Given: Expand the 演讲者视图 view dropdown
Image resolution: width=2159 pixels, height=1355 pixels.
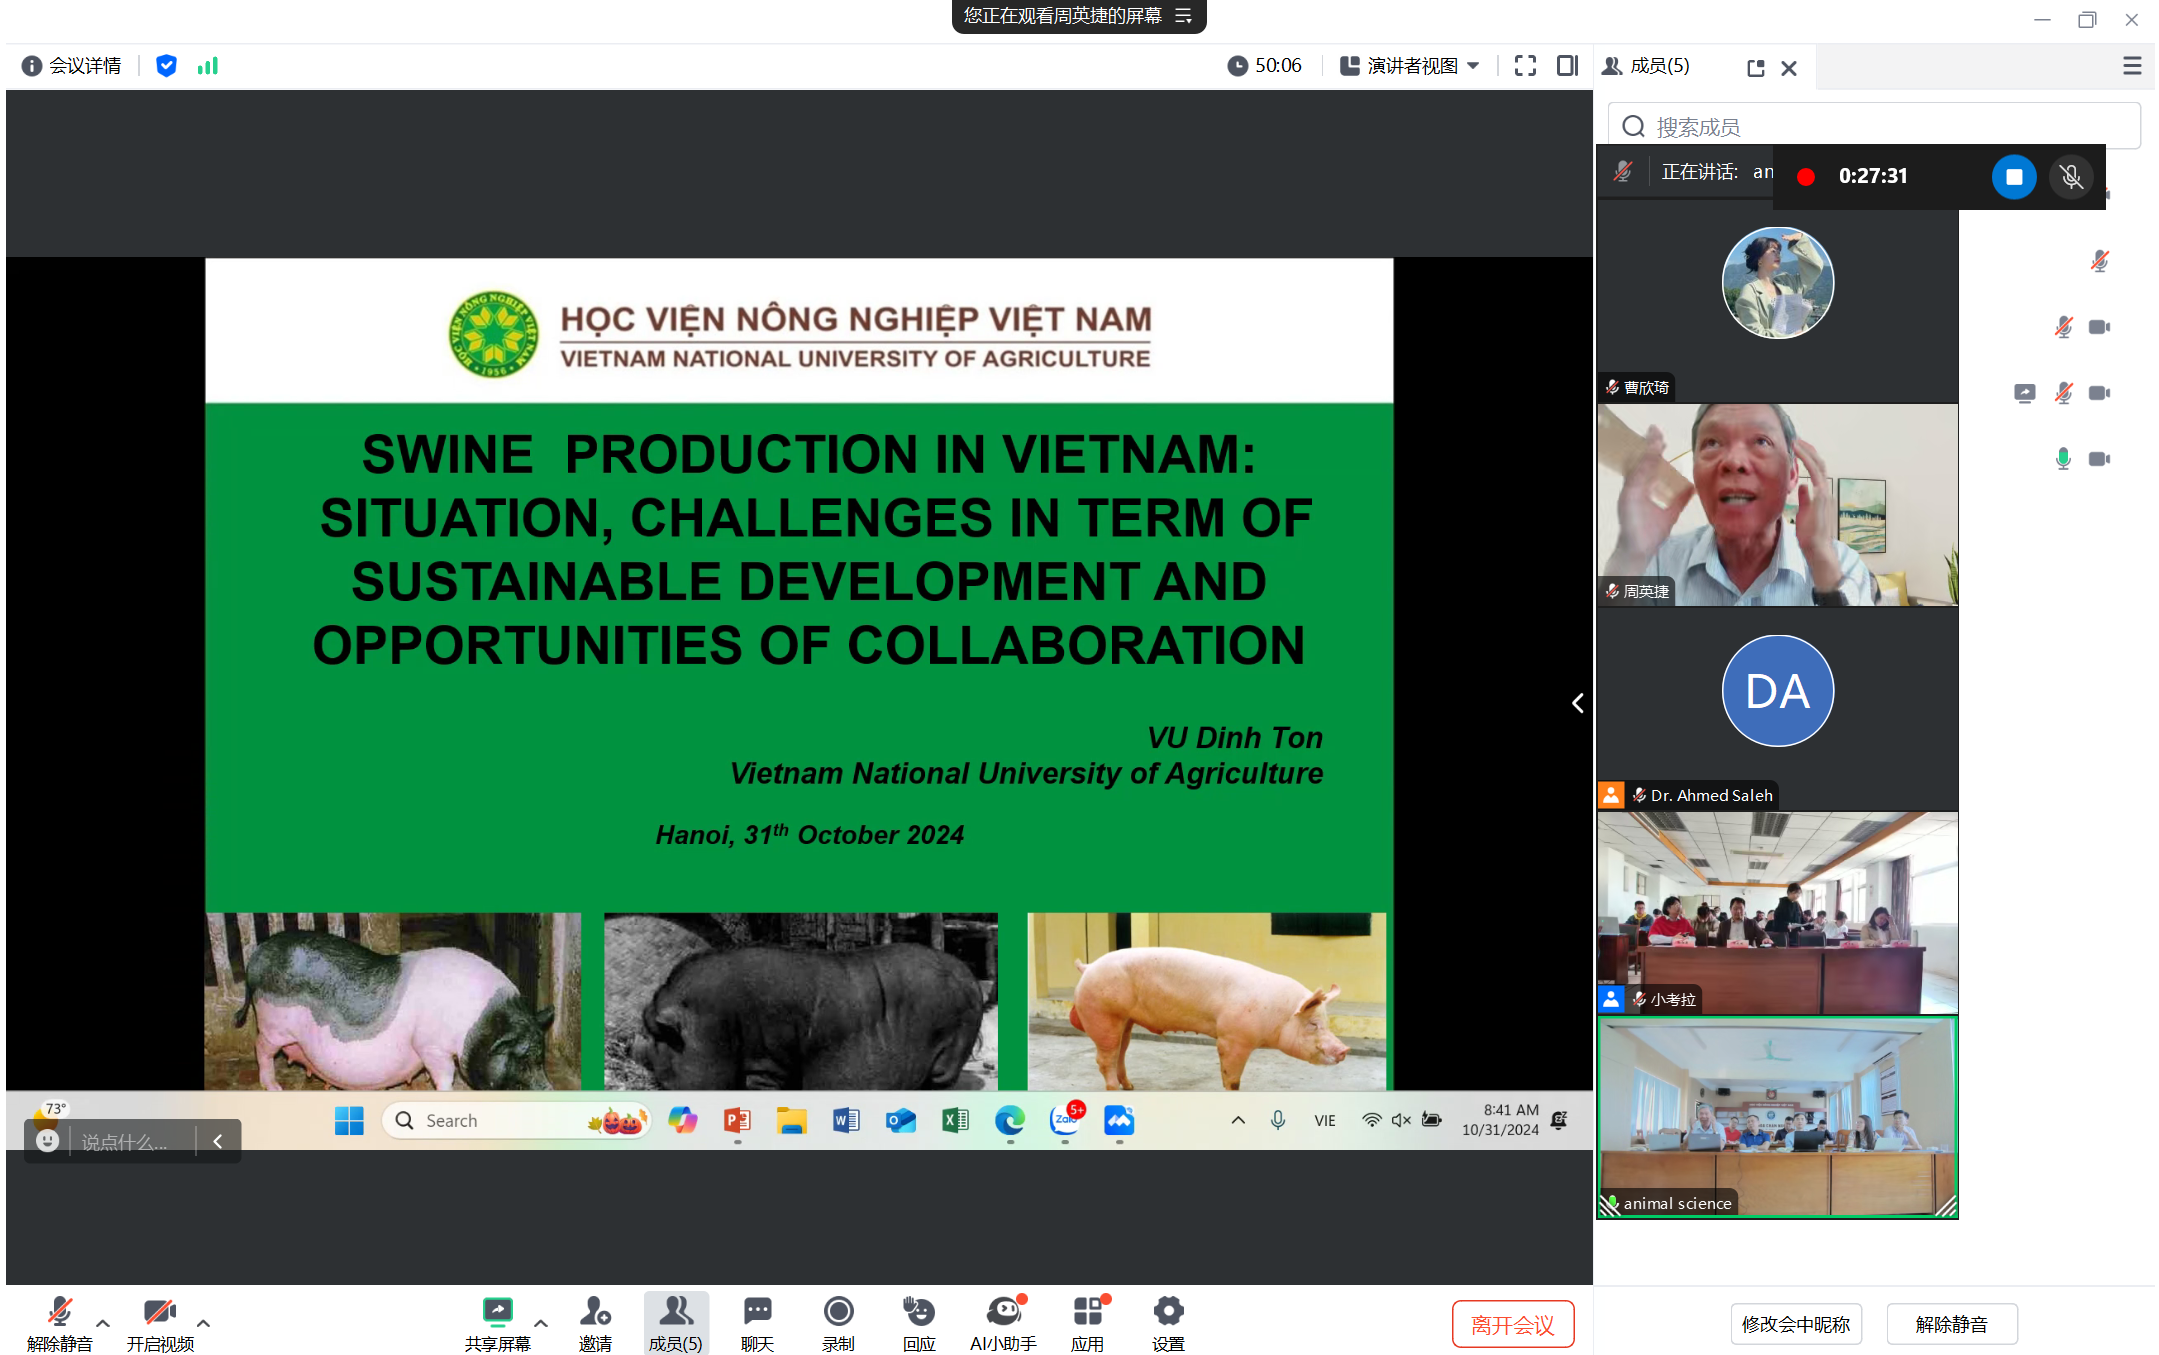Looking at the screenshot, I should click(1410, 66).
